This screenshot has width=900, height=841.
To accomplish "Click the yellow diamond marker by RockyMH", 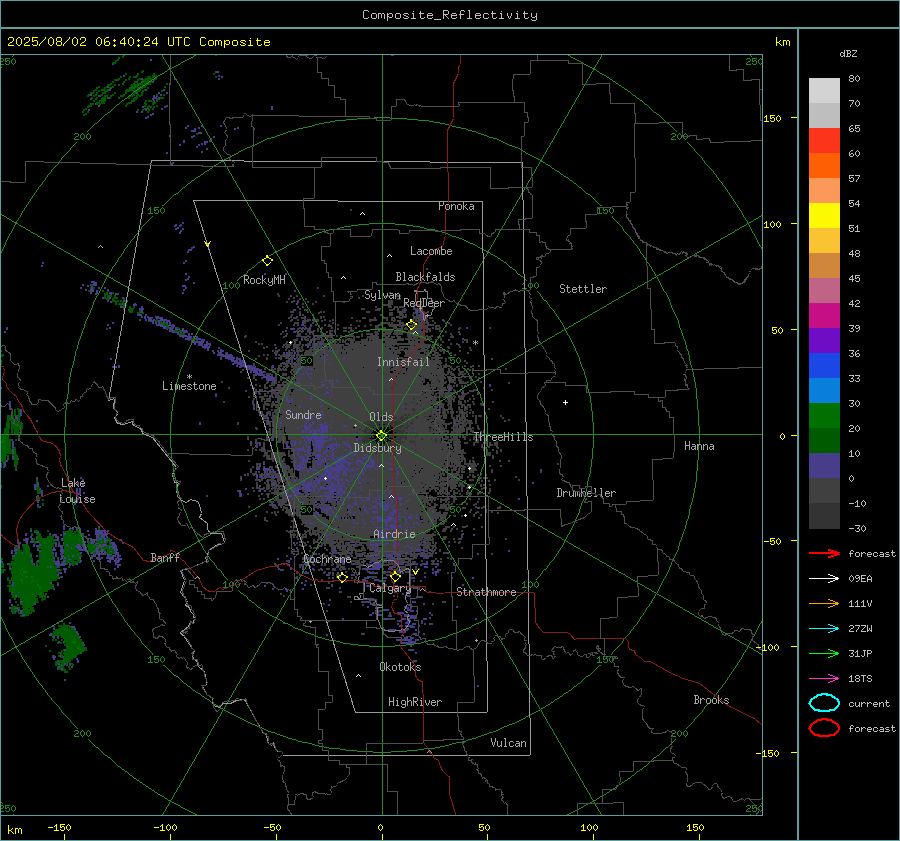I will click(267, 261).
